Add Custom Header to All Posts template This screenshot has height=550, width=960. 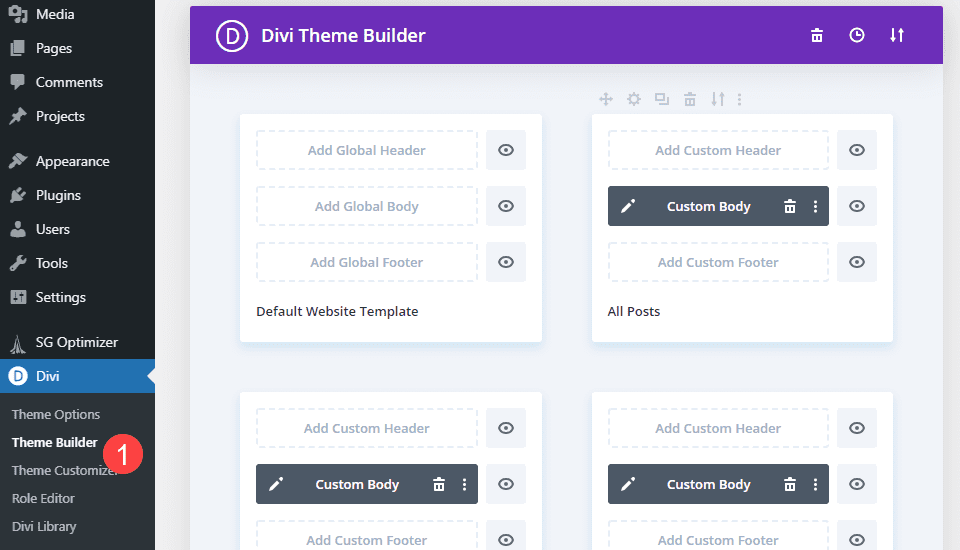tap(718, 150)
